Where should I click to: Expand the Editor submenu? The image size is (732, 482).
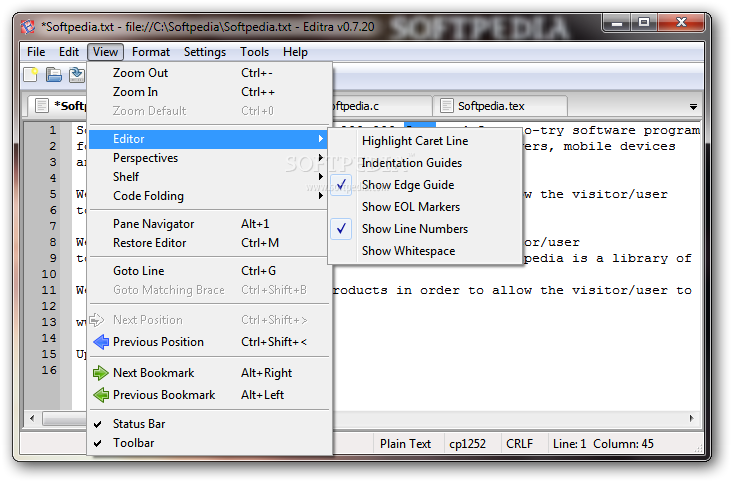[x=209, y=139]
